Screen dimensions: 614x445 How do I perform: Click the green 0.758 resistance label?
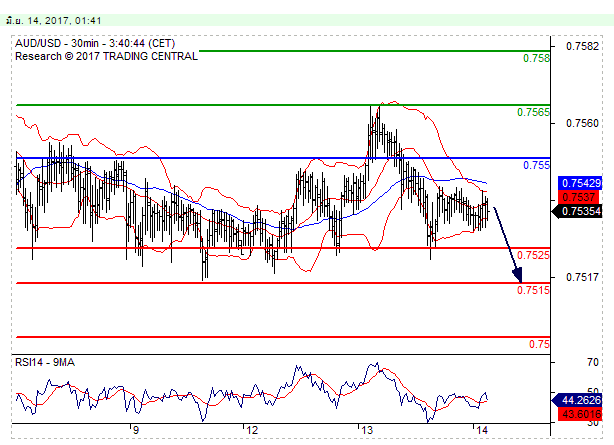pyautogui.click(x=536, y=58)
